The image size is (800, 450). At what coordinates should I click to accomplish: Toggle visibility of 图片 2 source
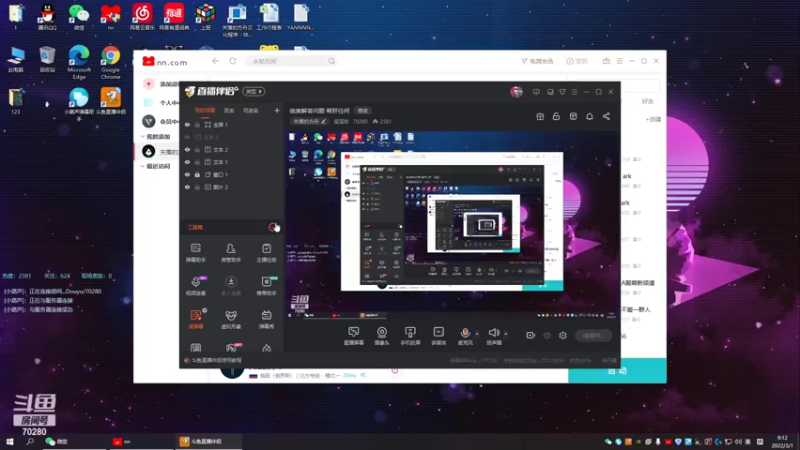pyautogui.click(x=187, y=187)
